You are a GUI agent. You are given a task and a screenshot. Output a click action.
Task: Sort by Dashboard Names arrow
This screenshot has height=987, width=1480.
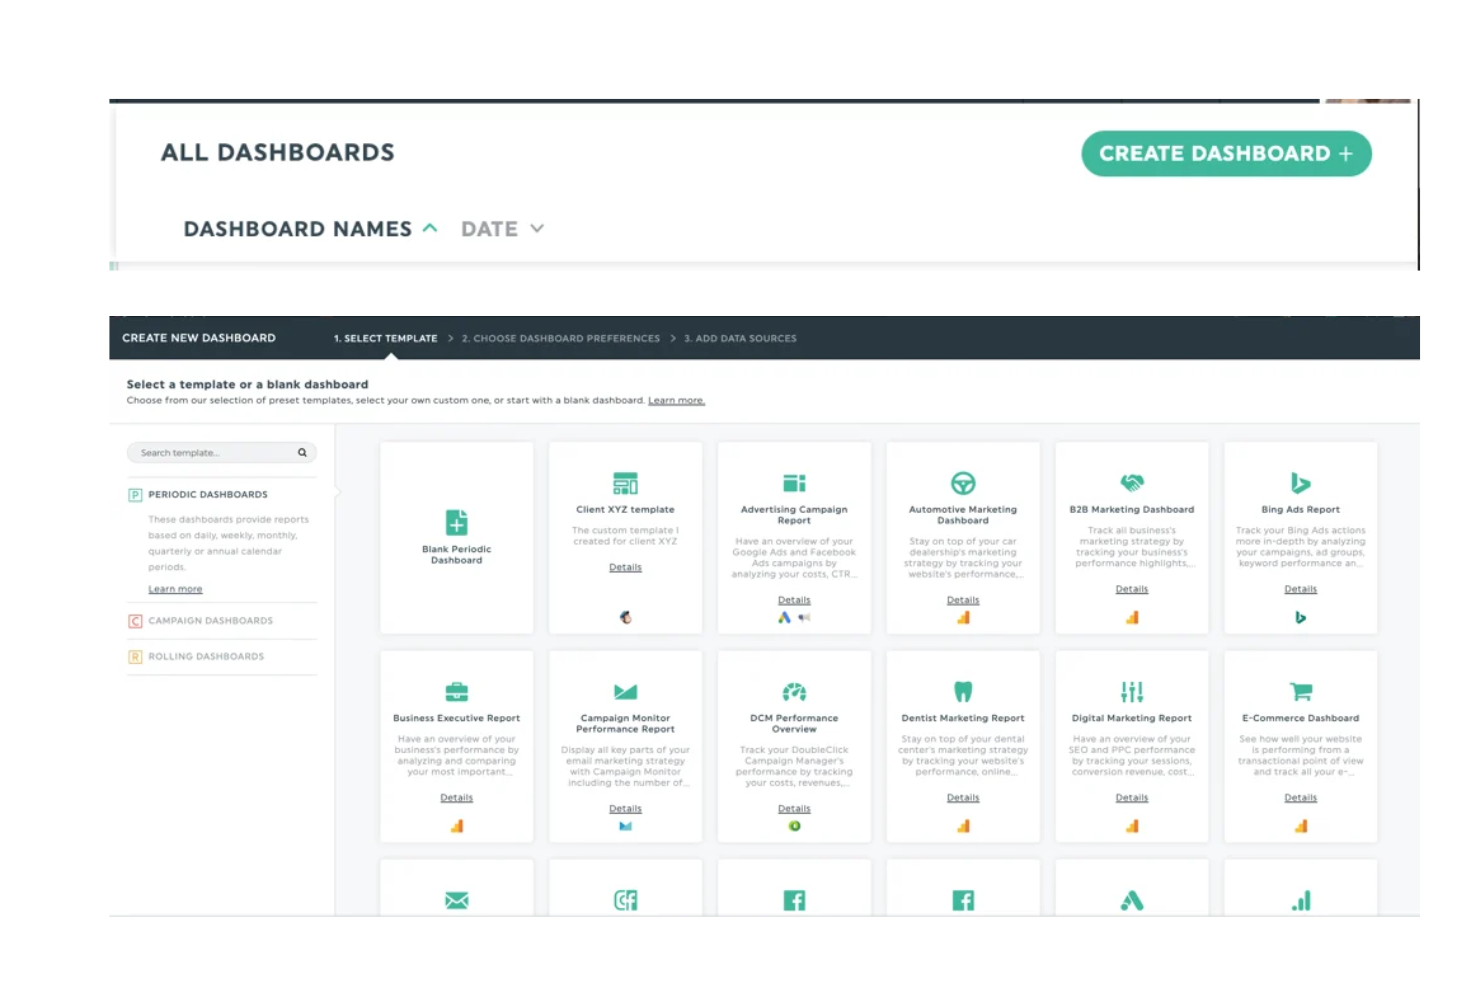(x=430, y=228)
